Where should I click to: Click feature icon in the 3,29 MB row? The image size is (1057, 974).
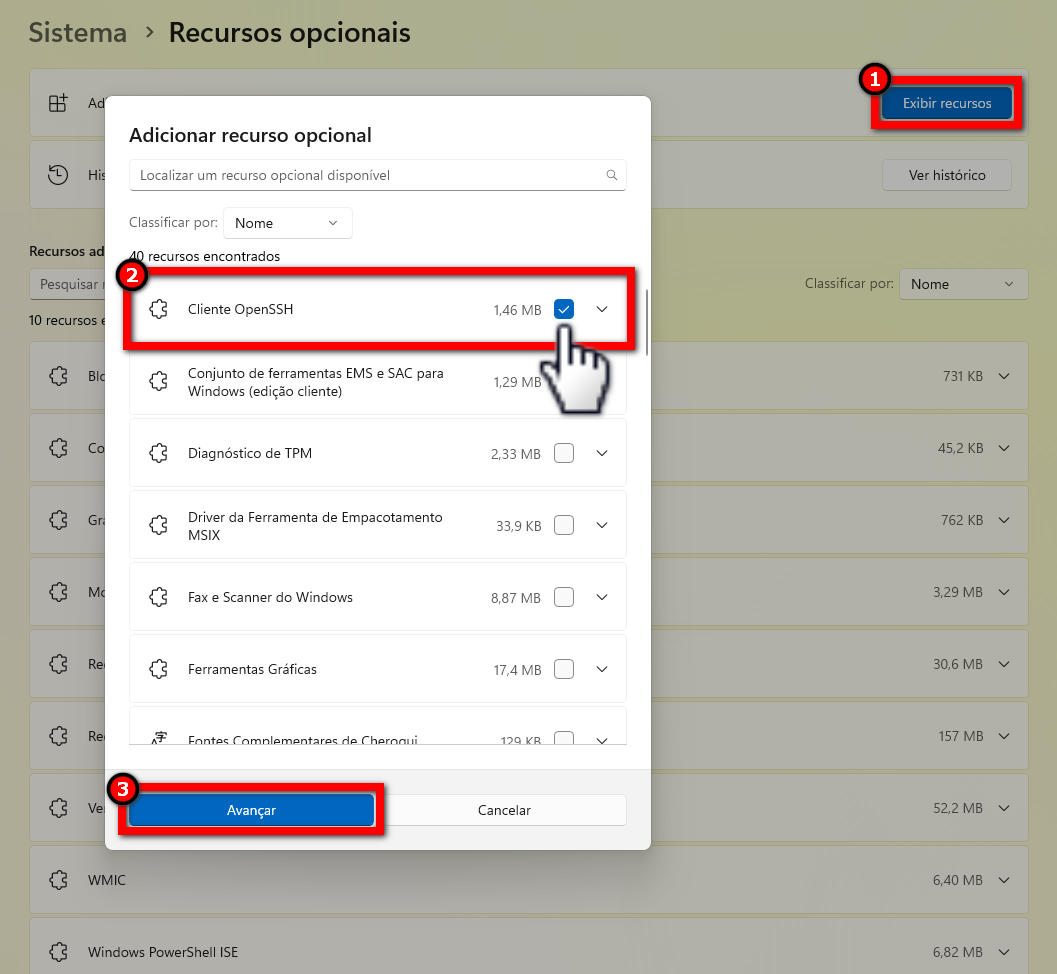click(59, 592)
